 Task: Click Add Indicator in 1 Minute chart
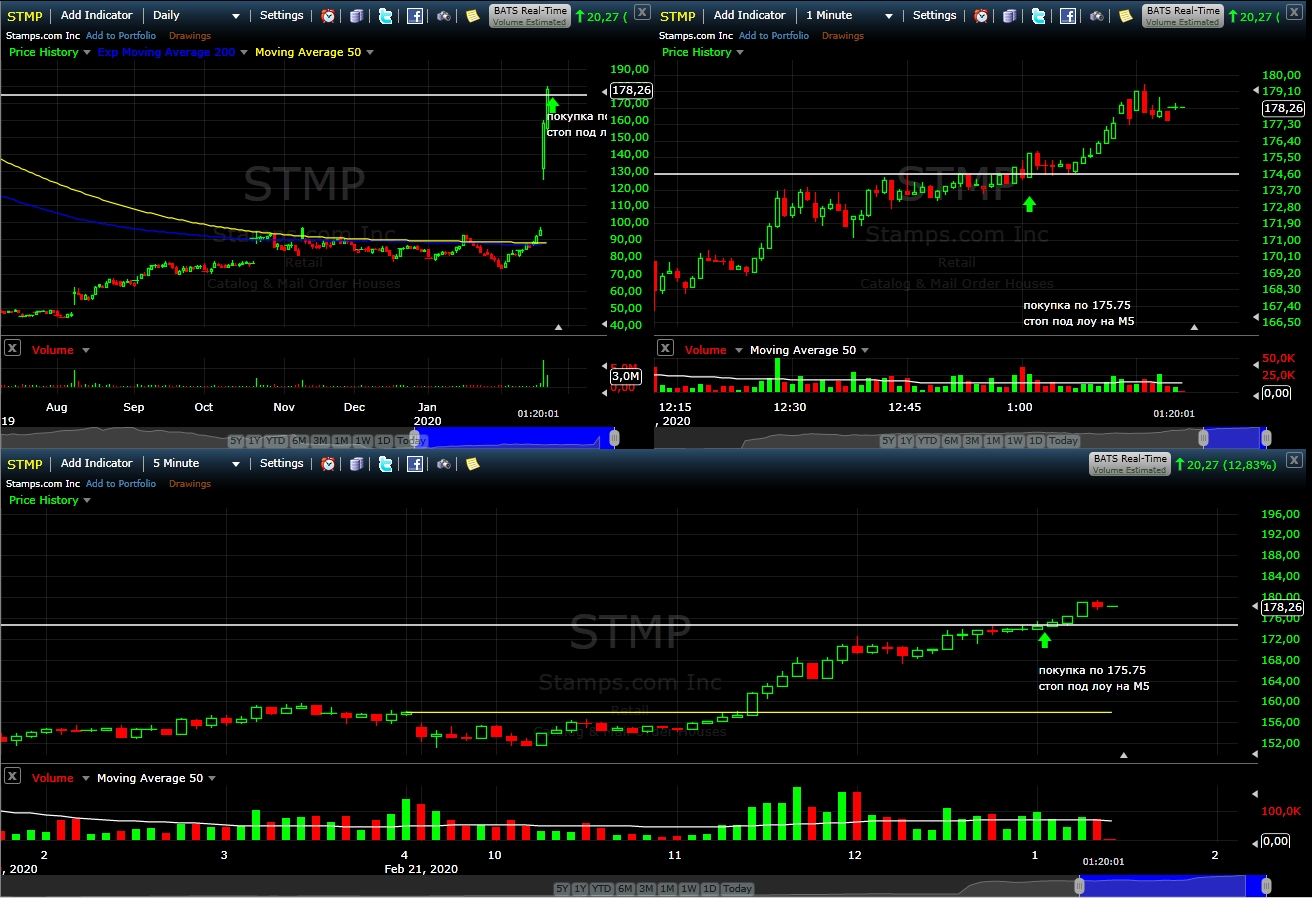click(x=749, y=16)
